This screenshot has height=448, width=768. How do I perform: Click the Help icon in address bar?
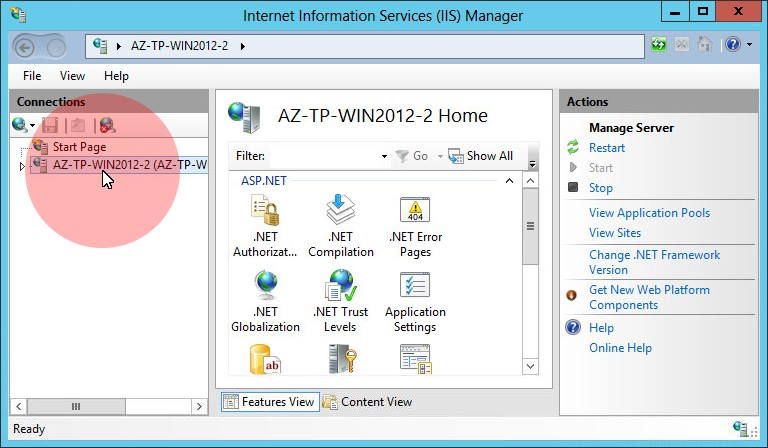[733, 45]
